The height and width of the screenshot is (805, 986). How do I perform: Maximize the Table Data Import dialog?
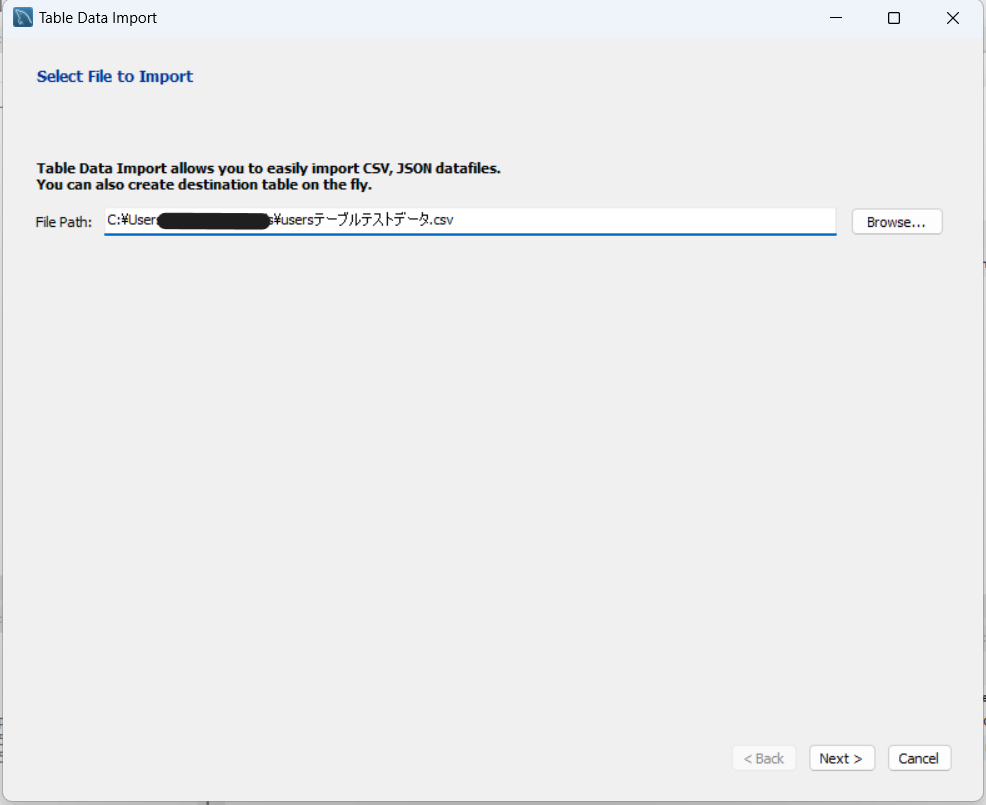coord(894,18)
